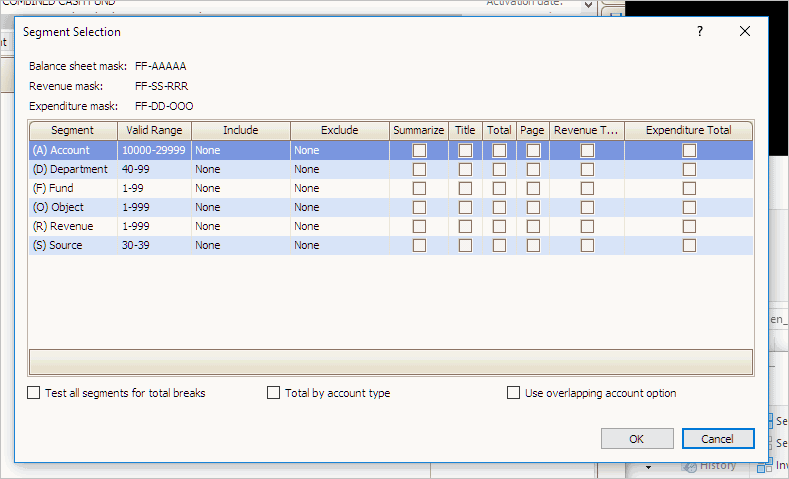Check Expenditure Total for the Object segment
Screen dimensions: 789x479
point(689,207)
